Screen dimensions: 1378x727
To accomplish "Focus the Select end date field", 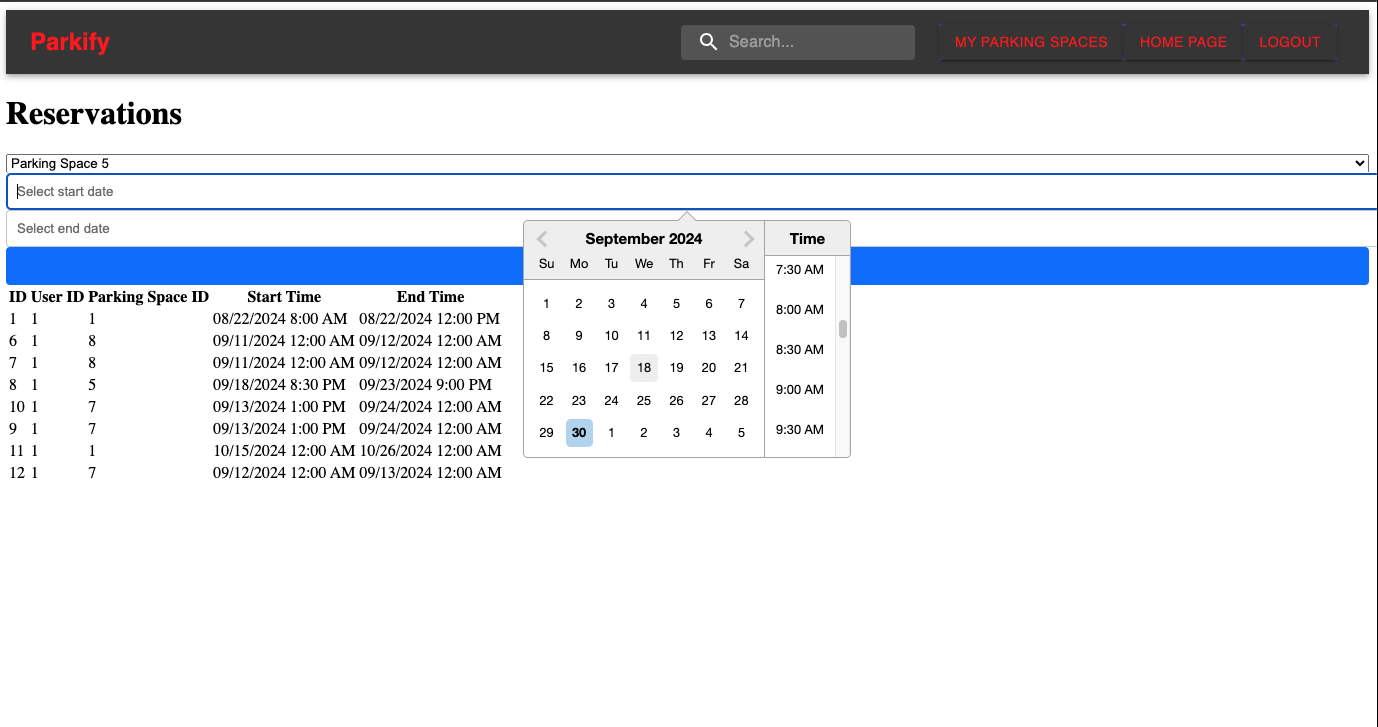I will (x=260, y=229).
